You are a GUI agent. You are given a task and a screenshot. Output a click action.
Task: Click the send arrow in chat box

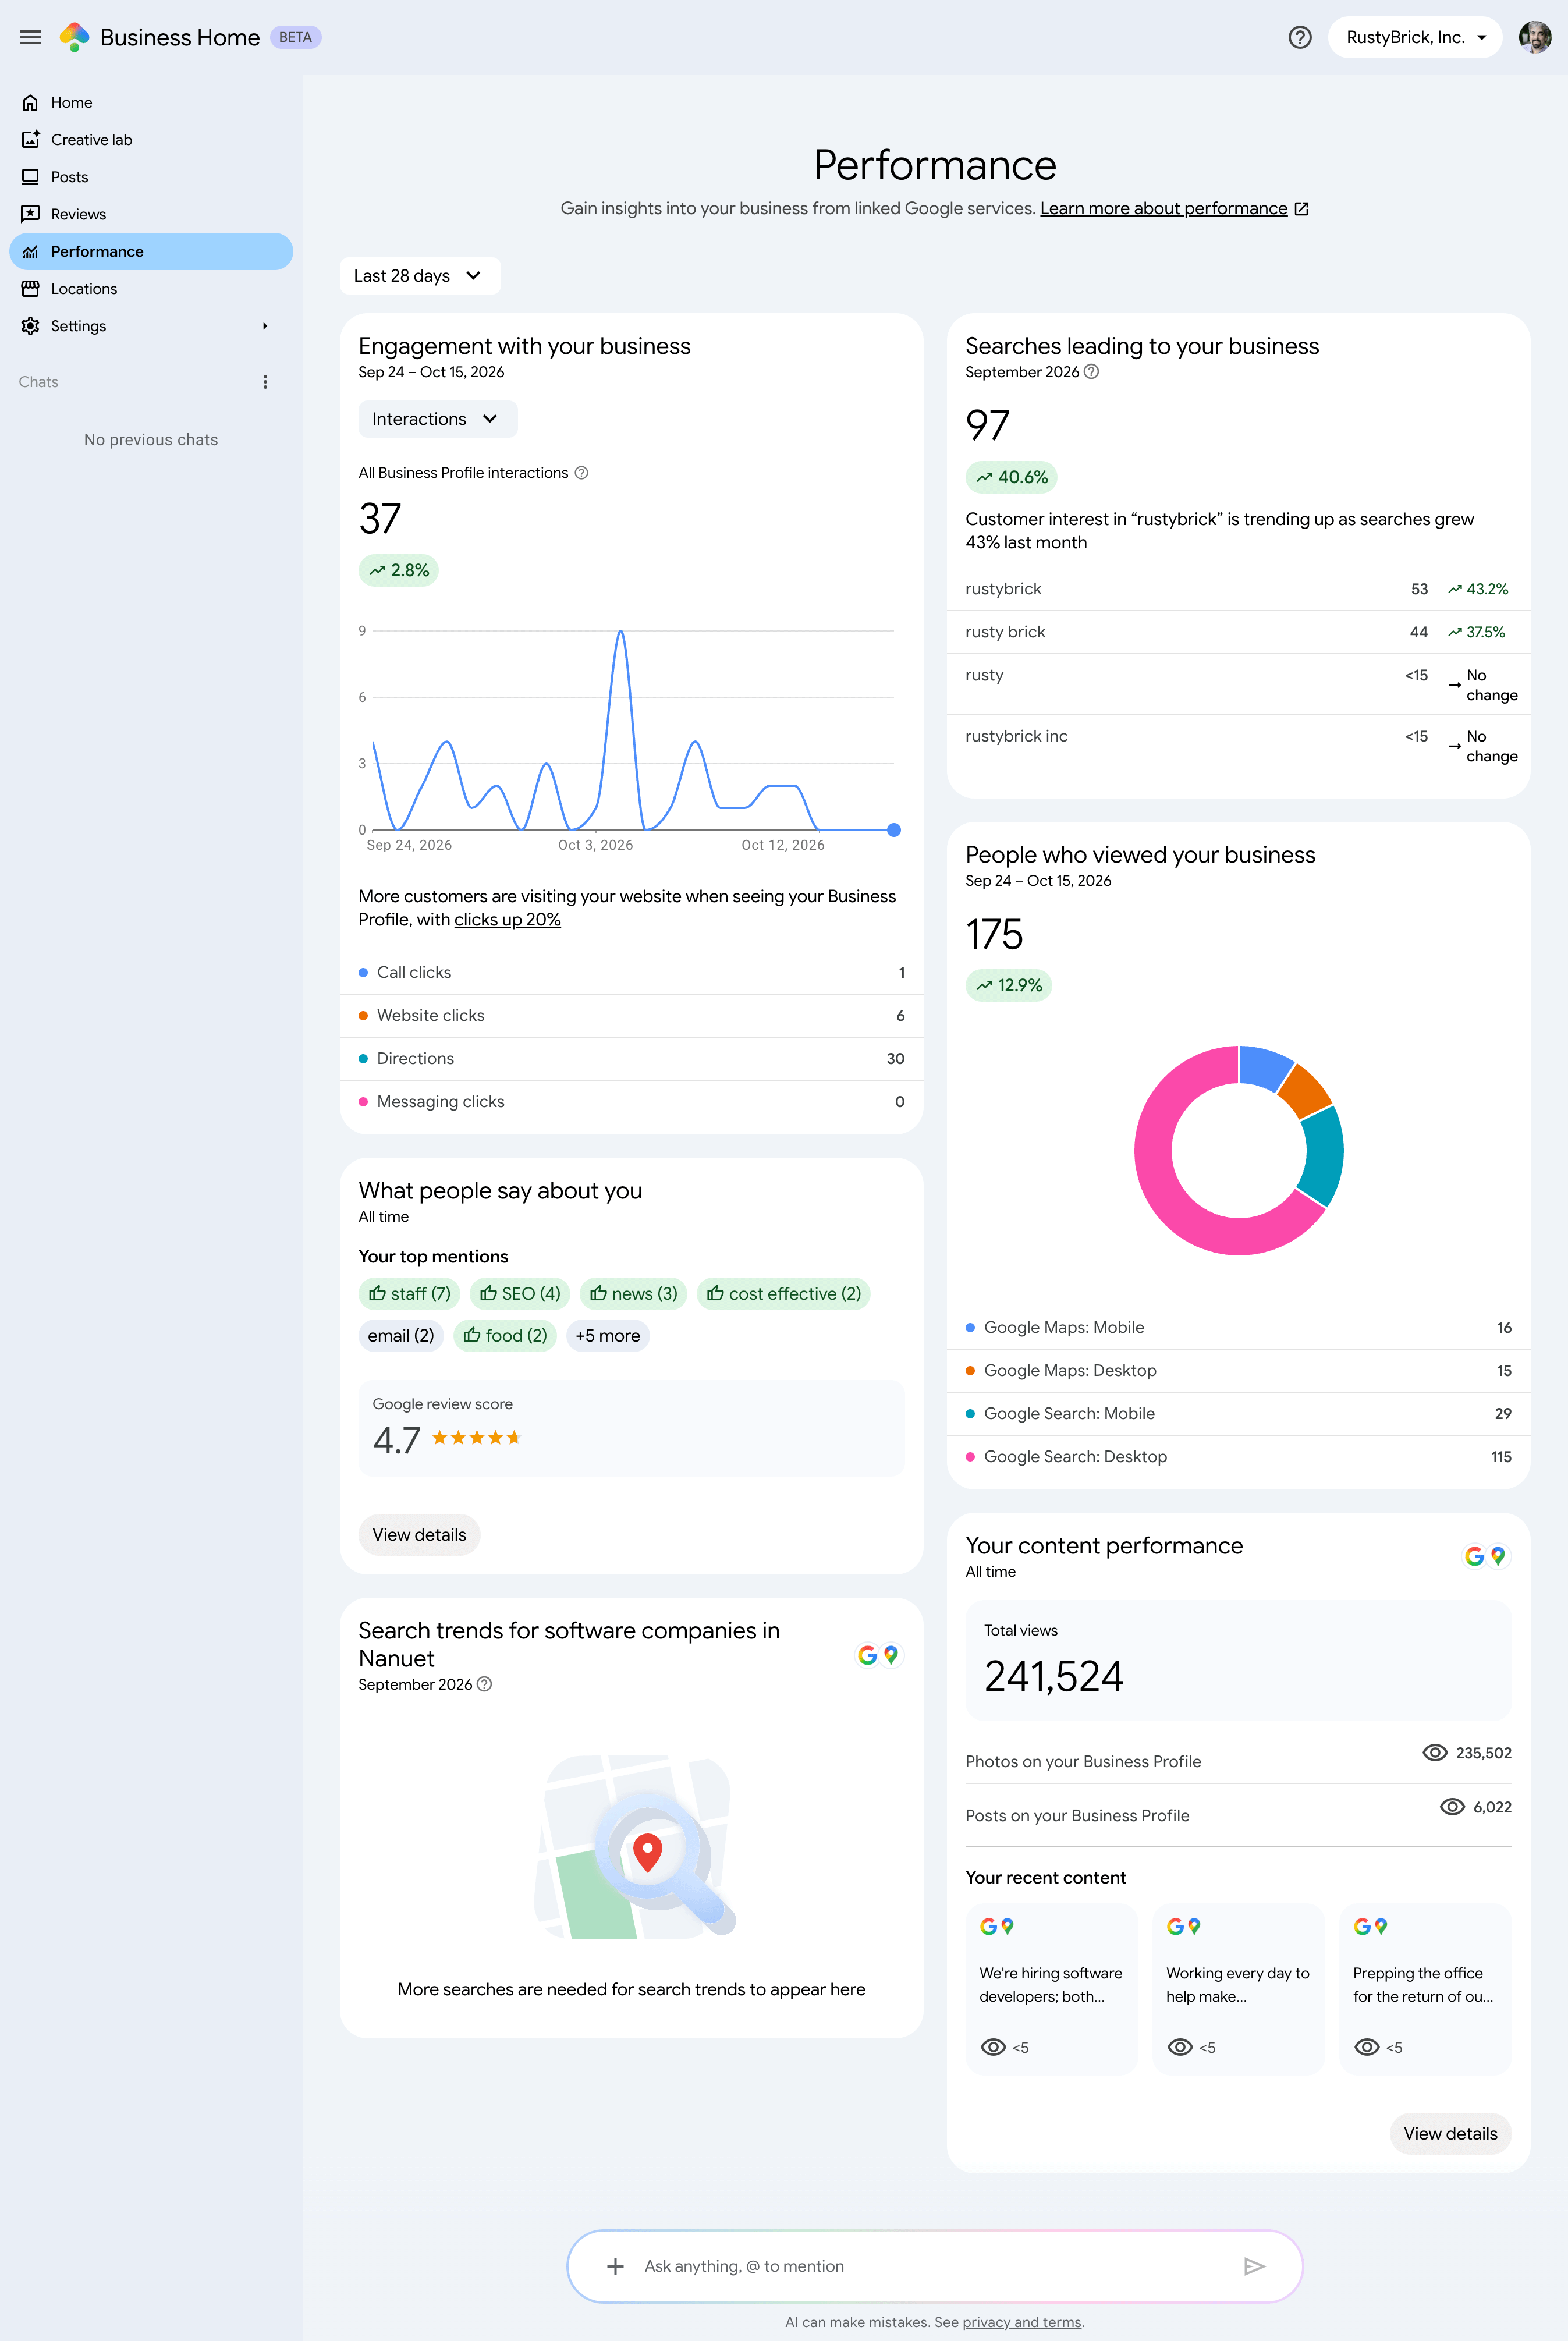1254,2266
